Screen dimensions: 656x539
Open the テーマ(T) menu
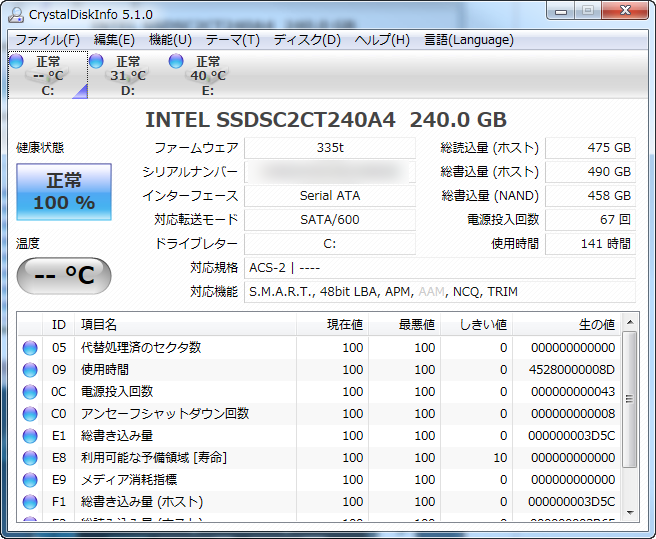[x=232, y=40]
